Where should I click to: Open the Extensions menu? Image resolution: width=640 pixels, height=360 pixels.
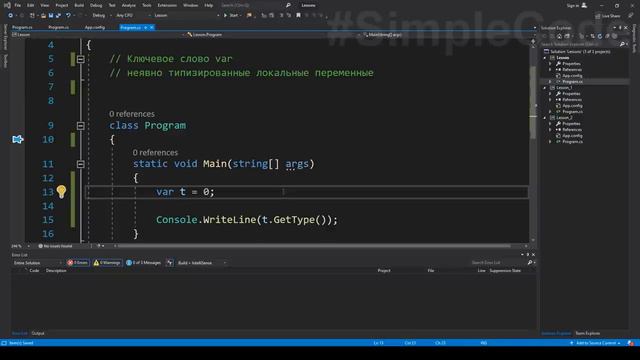(x=167, y=5)
